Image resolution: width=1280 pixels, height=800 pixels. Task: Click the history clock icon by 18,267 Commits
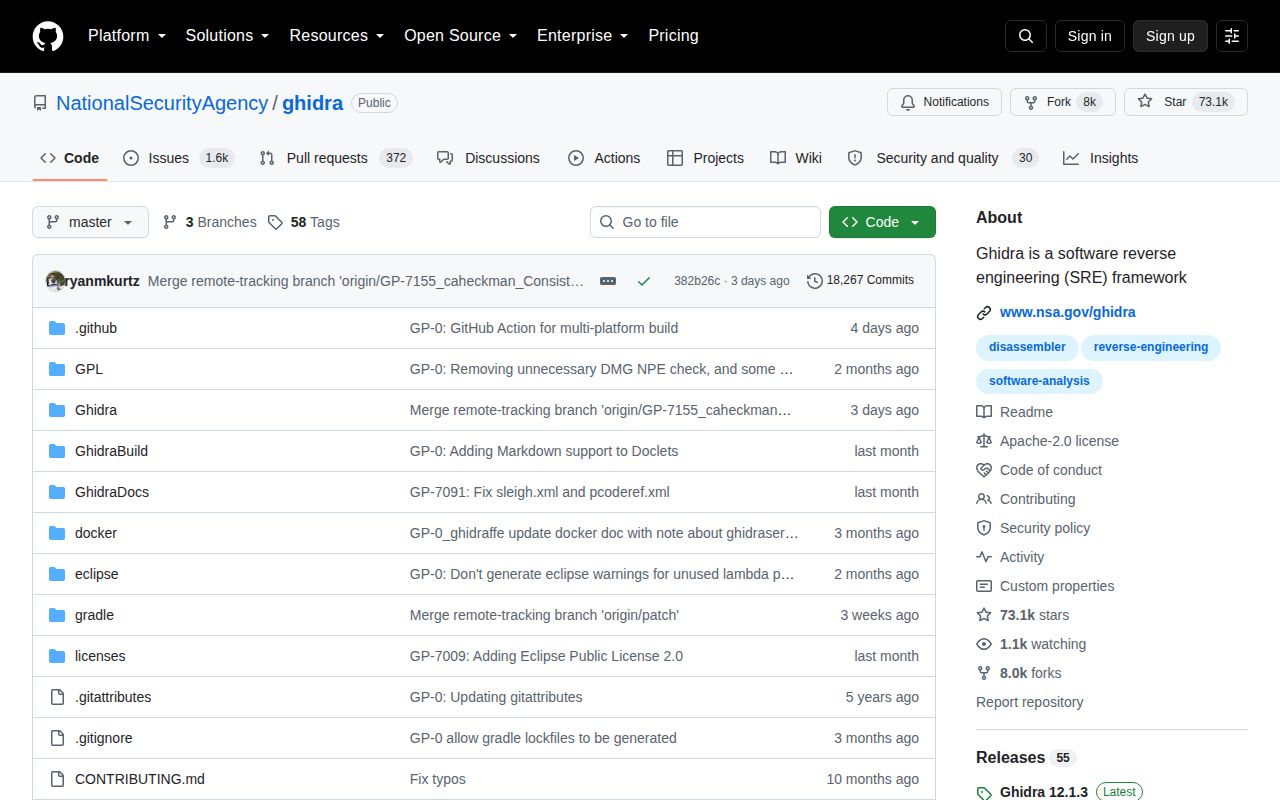click(x=815, y=281)
